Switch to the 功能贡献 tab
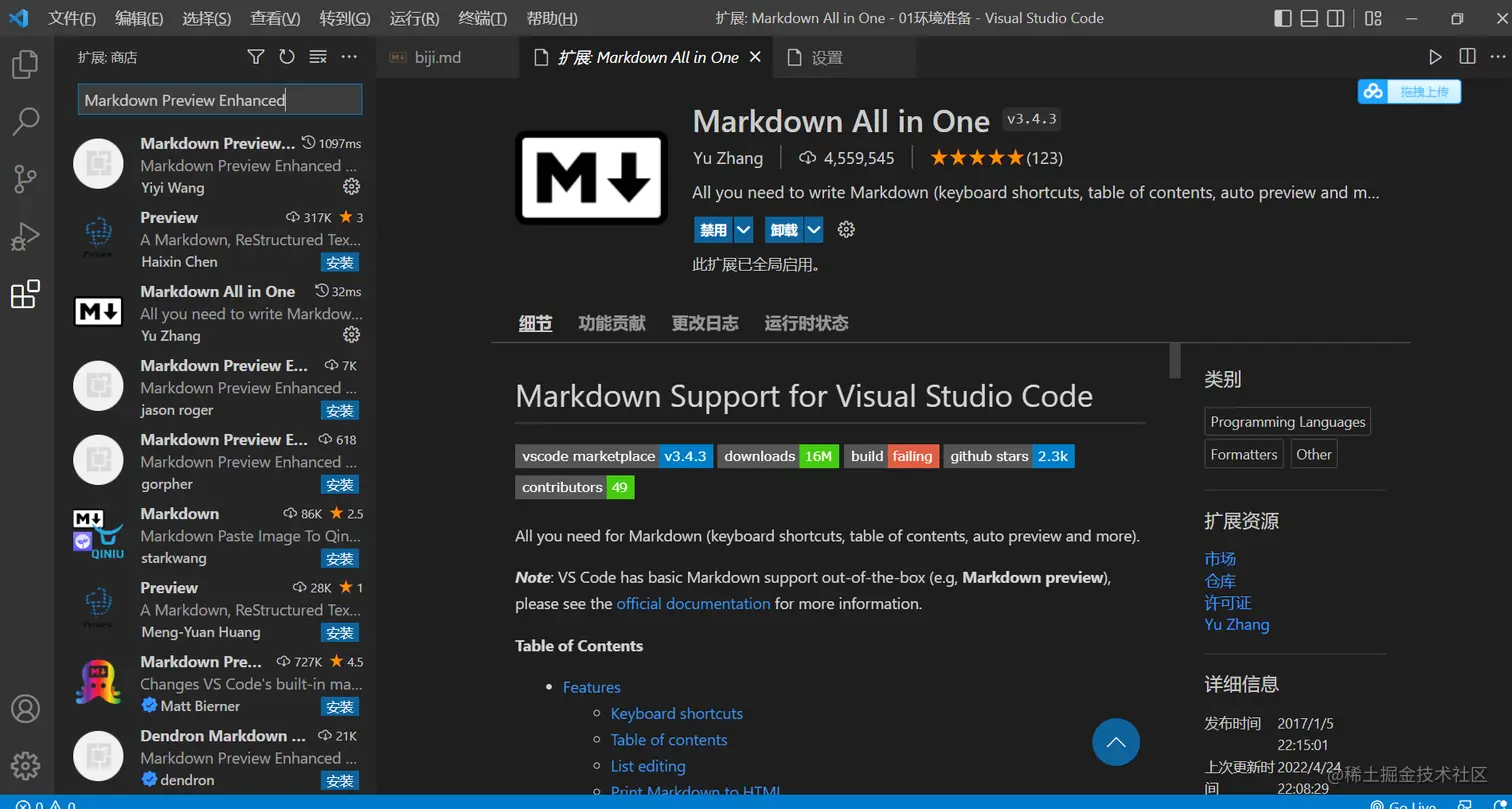The width and height of the screenshot is (1512, 809). 612,323
